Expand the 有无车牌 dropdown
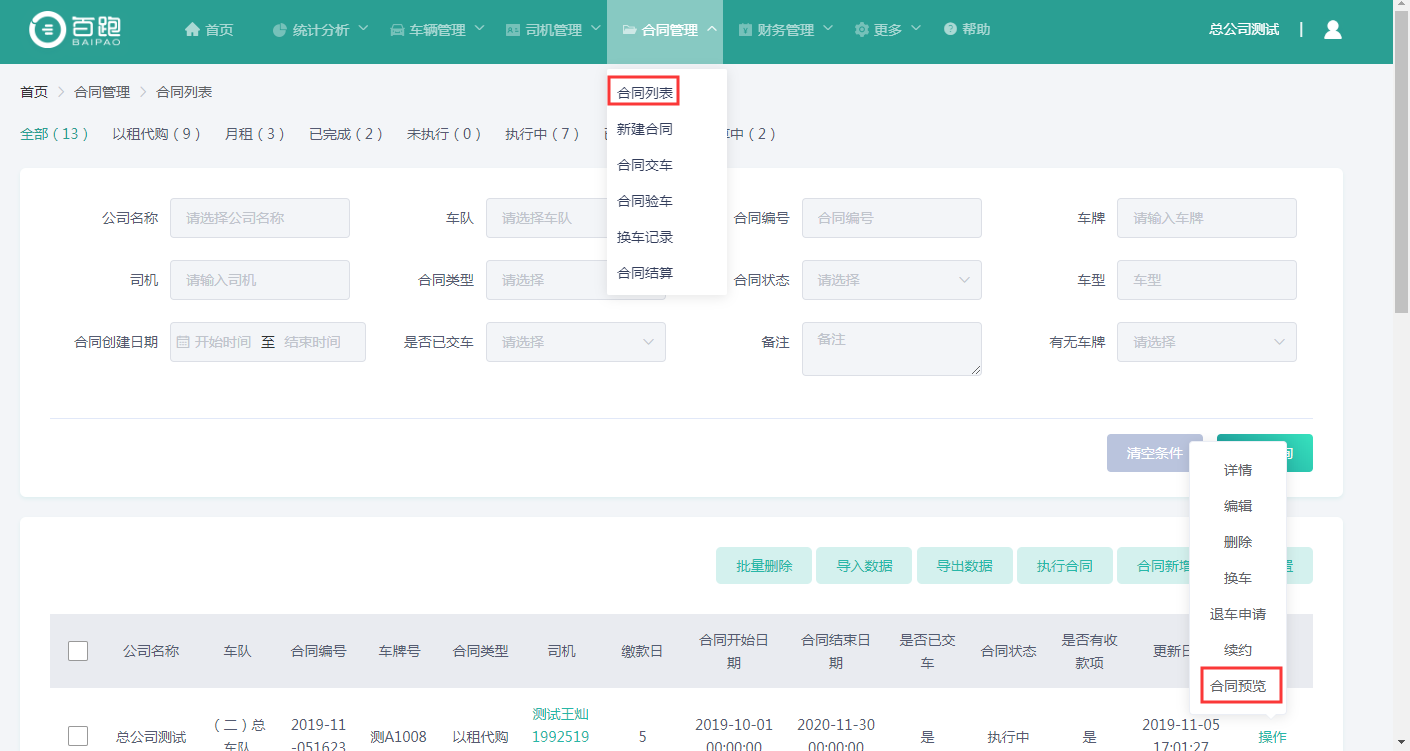1410x751 pixels. [1206, 342]
